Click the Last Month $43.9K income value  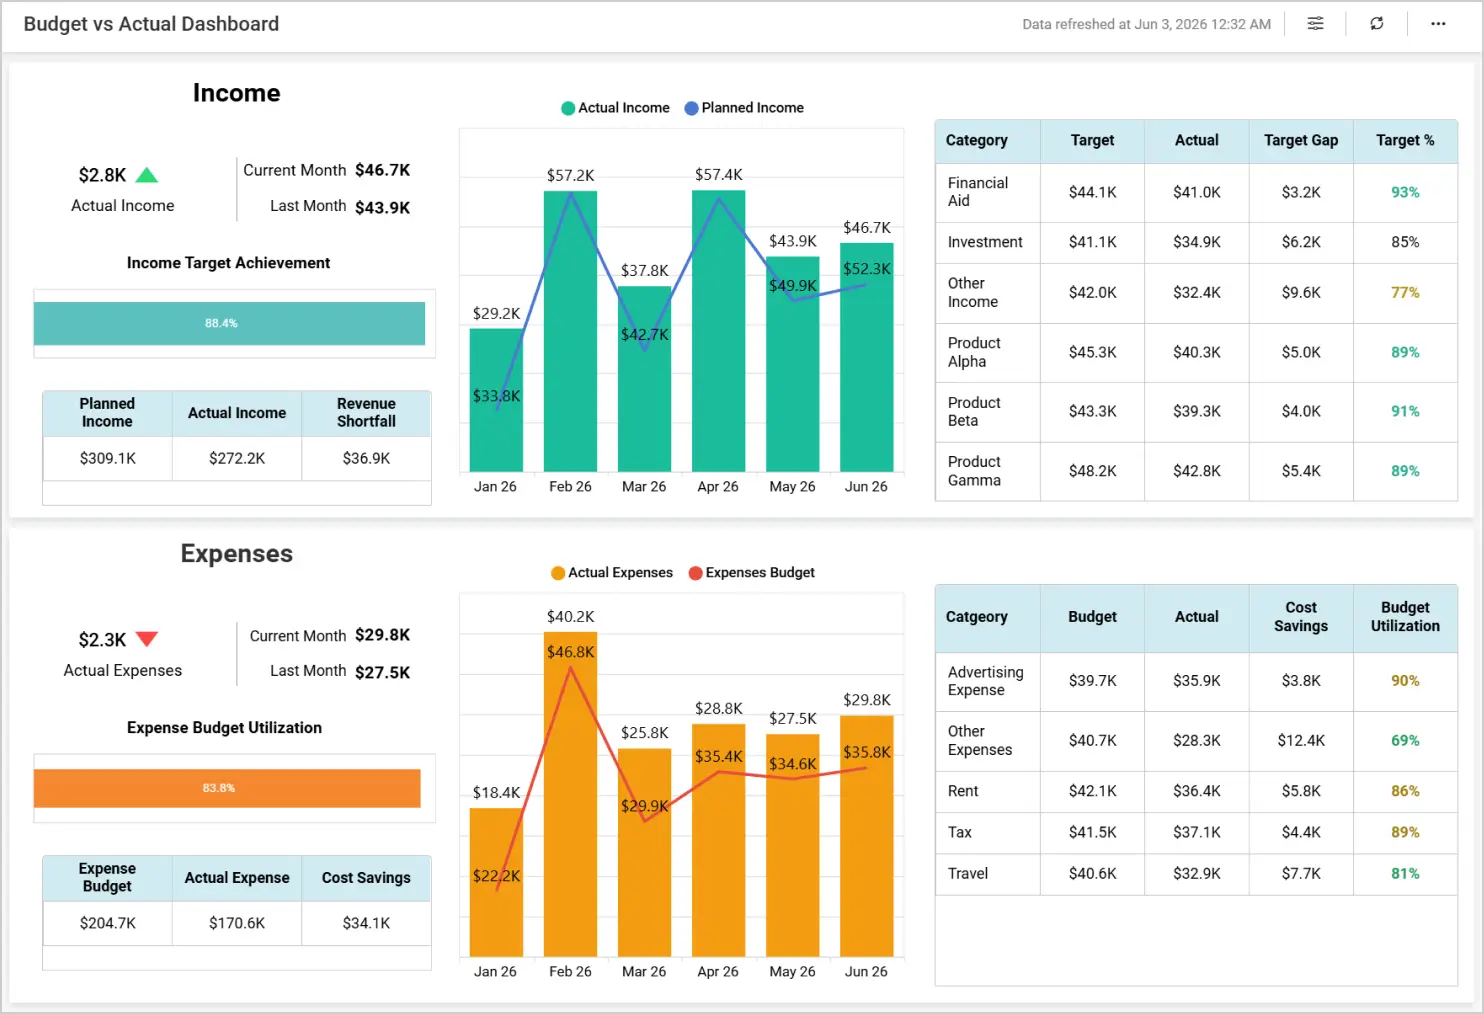click(x=383, y=207)
